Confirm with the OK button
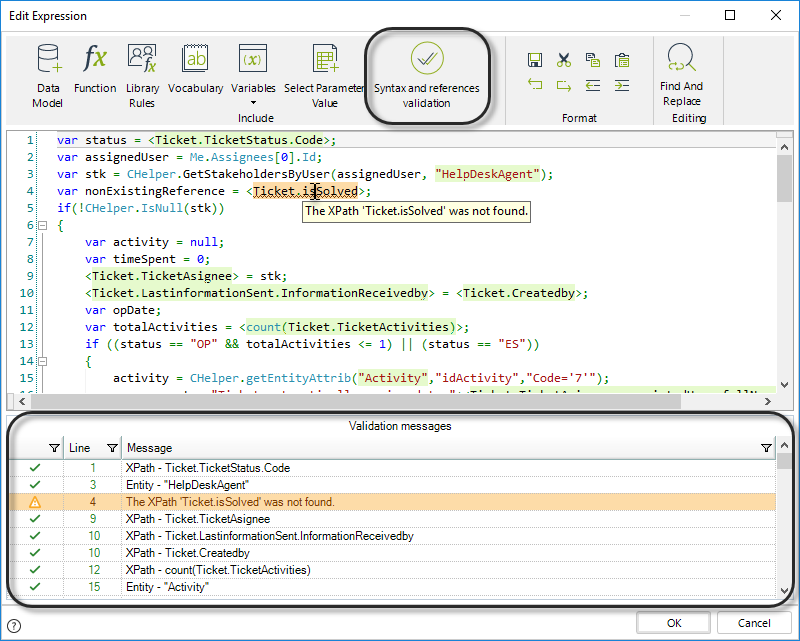The height and width of the screenshot is (641, 800). pyautogui.click(x=673, y=623)
